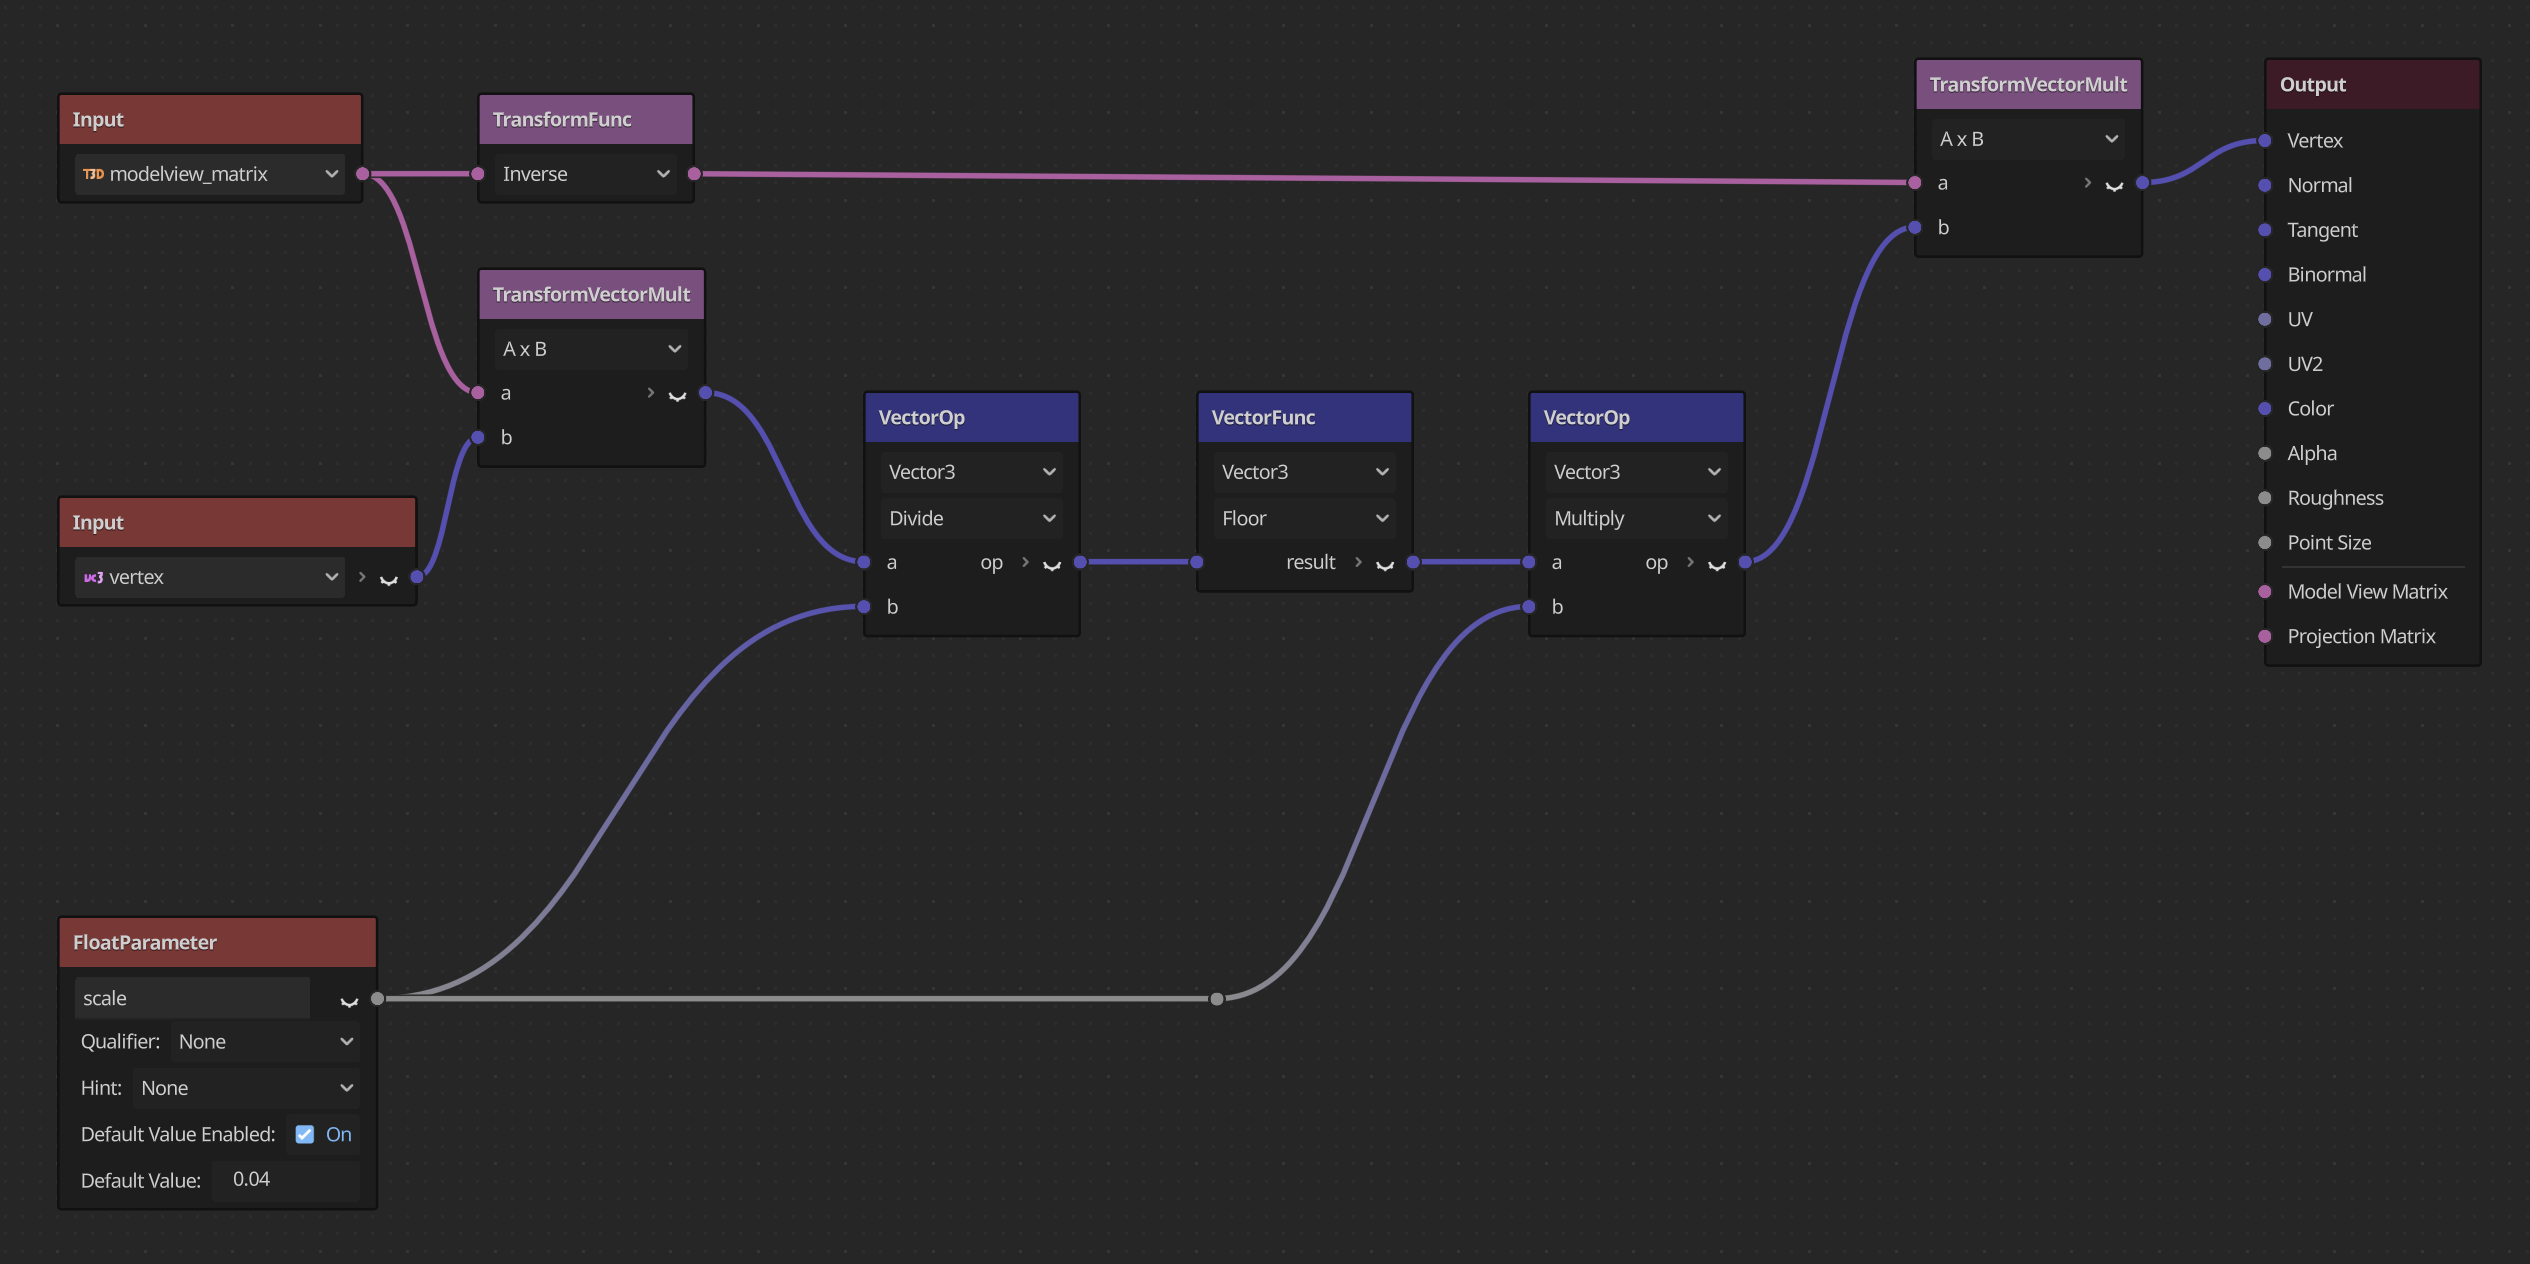Click the eye icon on Divide VectorOp output

point(1052,565)
